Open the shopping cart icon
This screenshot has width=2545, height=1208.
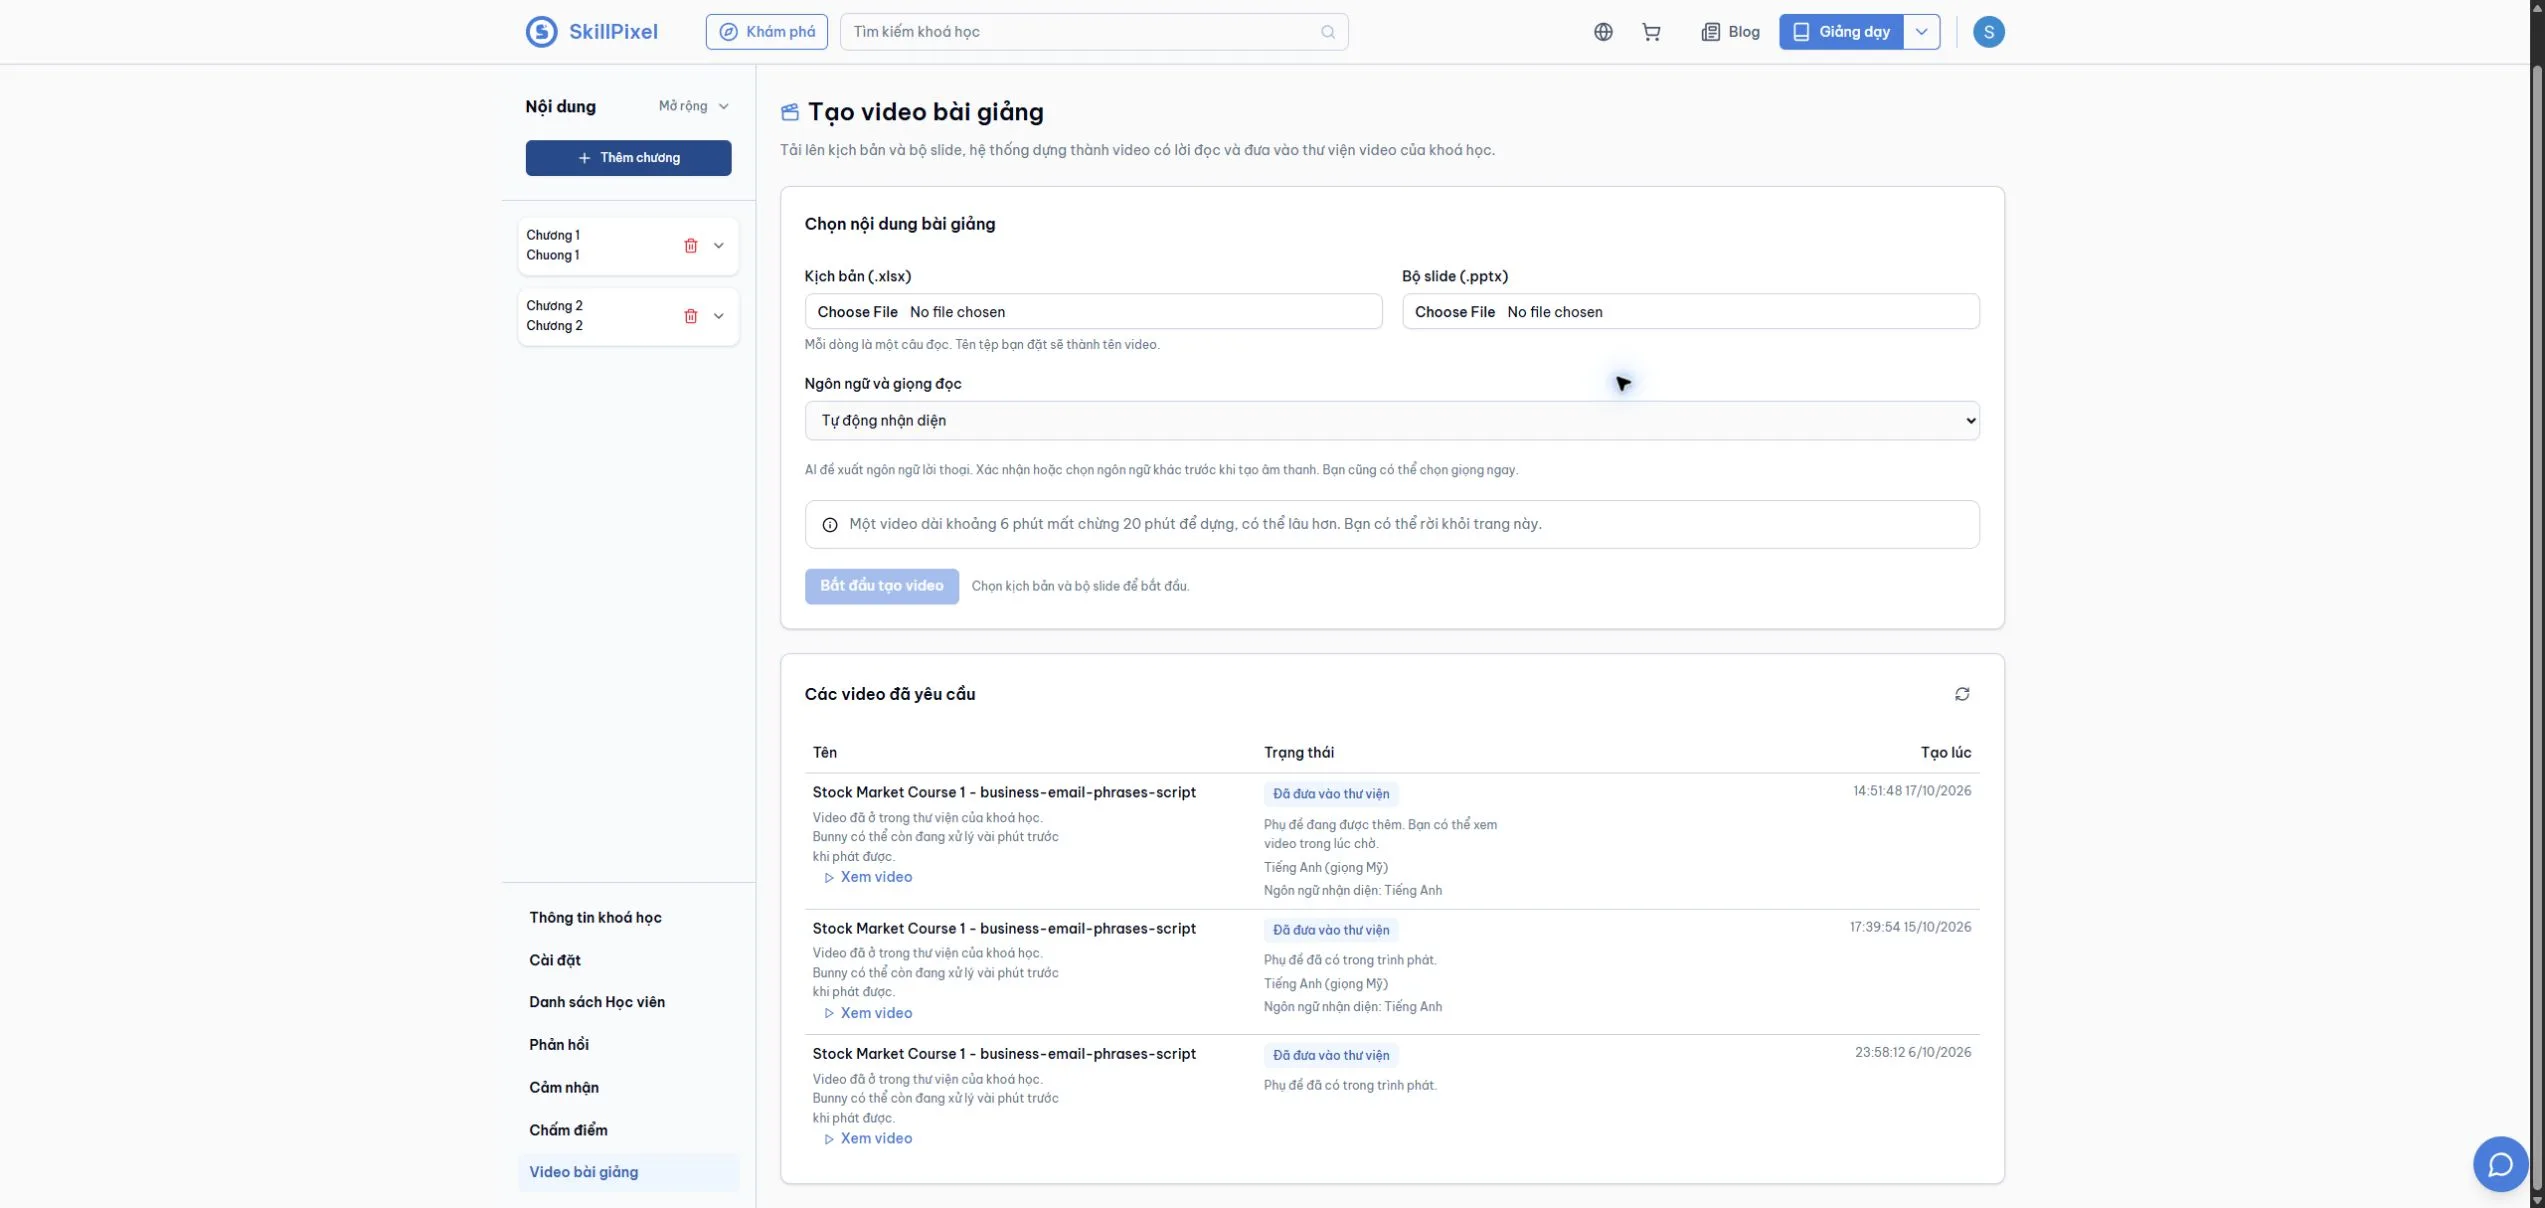coord(1651,32)
